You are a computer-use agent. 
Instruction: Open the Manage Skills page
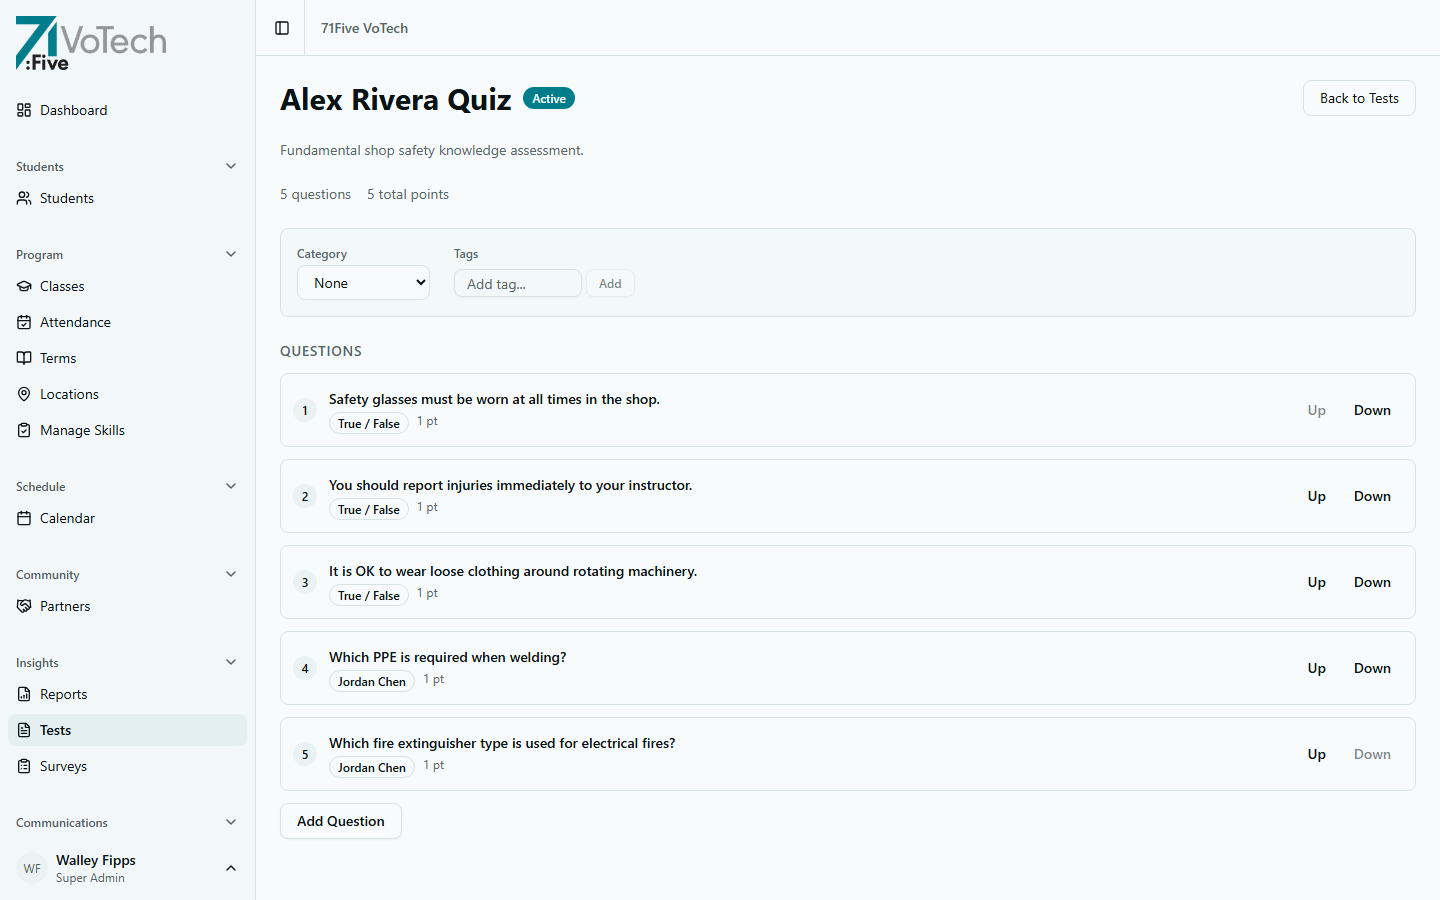[81, 430]
